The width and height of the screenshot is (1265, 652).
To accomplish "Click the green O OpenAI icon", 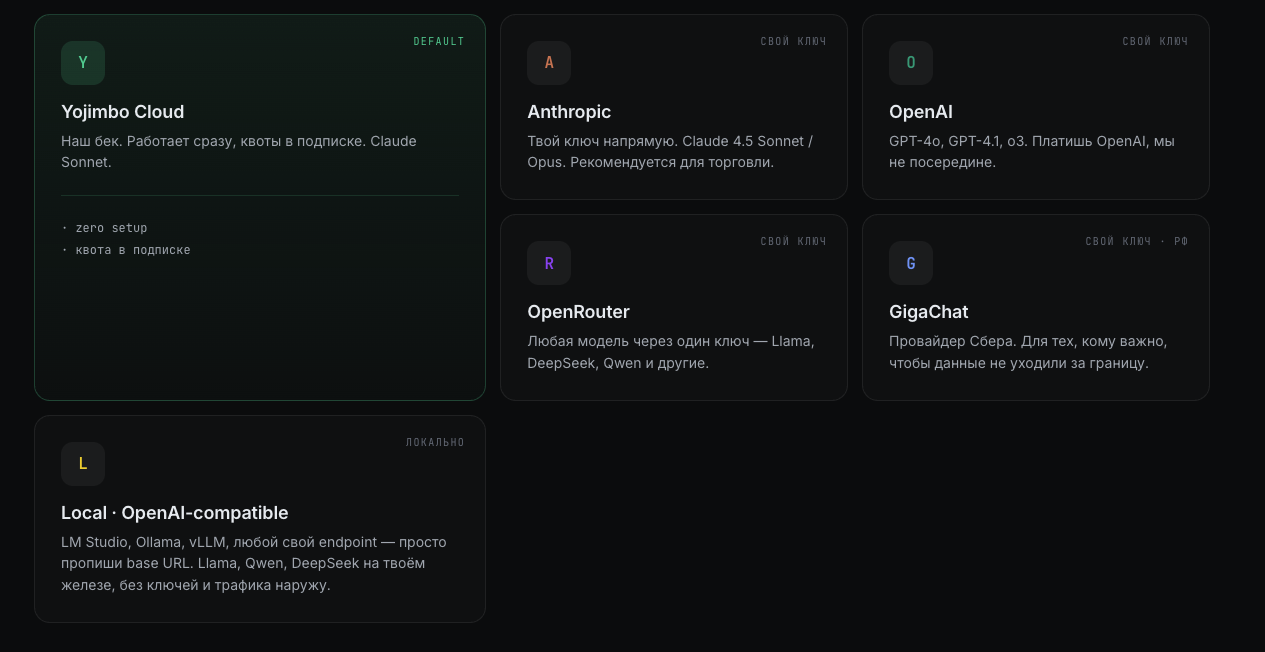I will pyautogui.click(x=911, y=63).
